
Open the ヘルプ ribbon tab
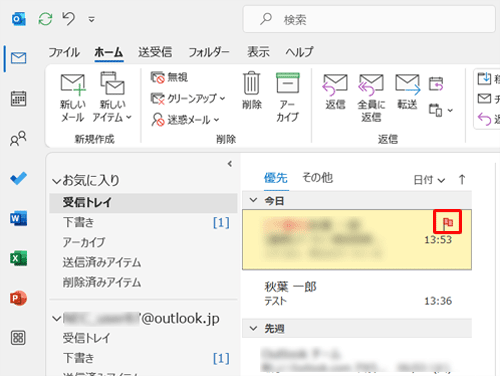tap(299, 52)
